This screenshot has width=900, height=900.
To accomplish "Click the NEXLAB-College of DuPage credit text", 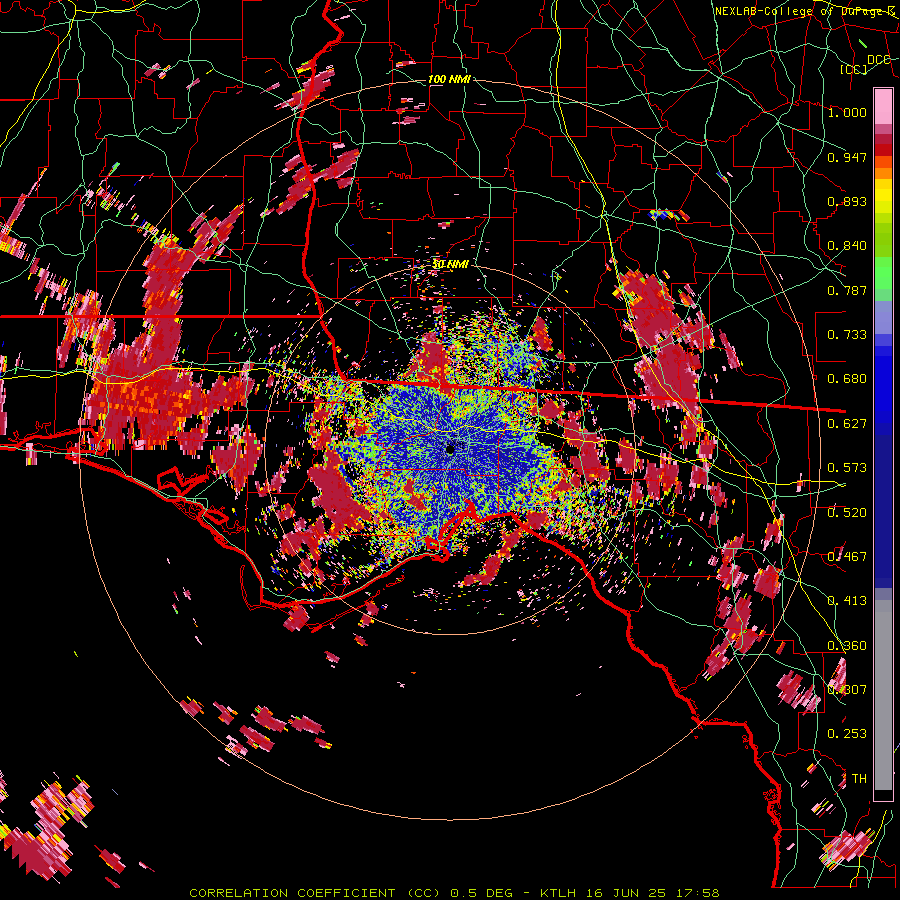I will click(805, 11).
